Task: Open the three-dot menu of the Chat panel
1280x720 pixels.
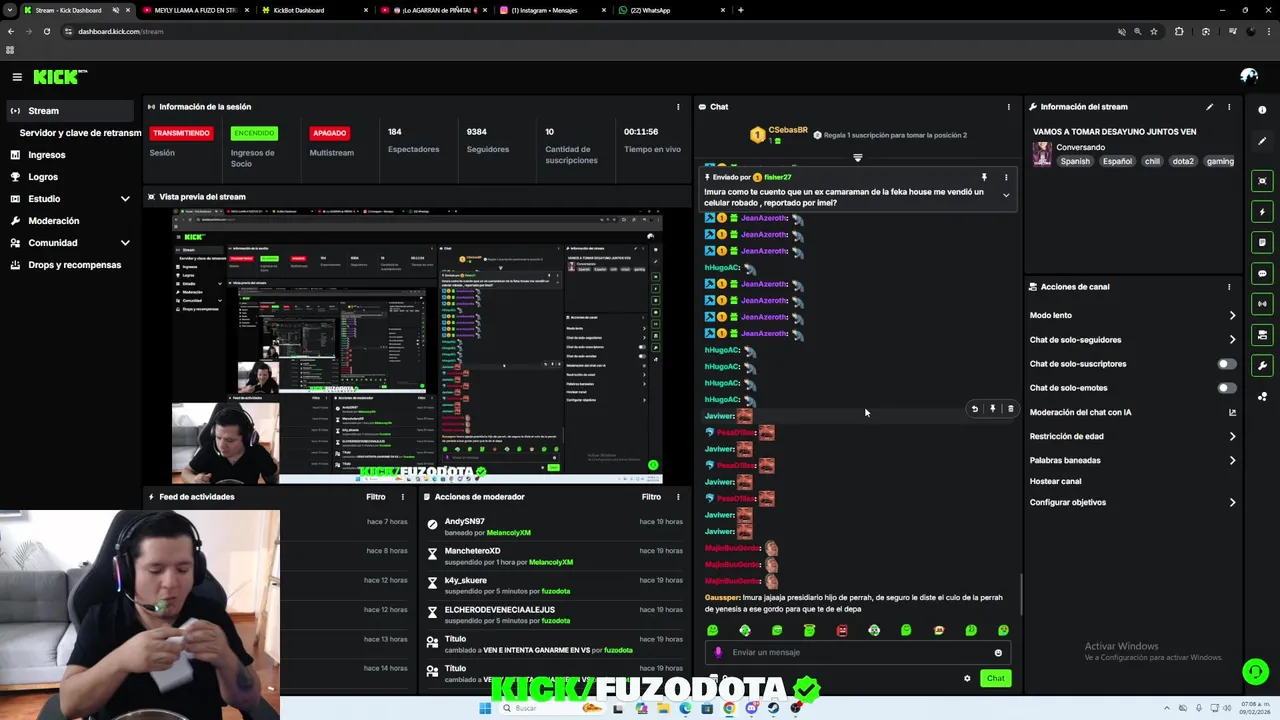Action: tap(1008, 107)
